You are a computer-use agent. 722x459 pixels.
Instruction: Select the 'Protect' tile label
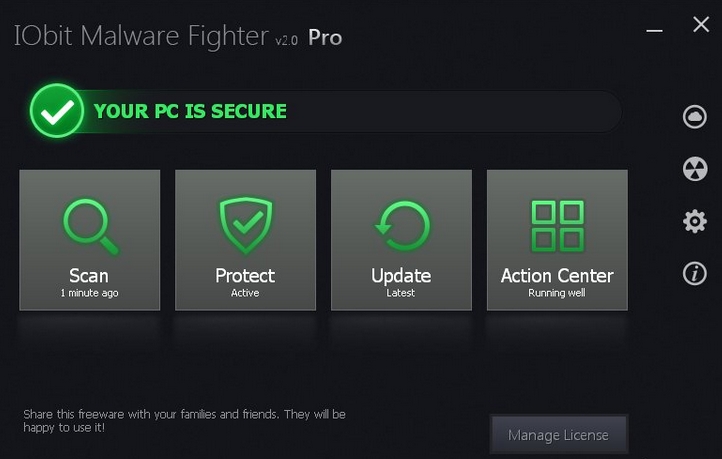click(x=245, y=276)
